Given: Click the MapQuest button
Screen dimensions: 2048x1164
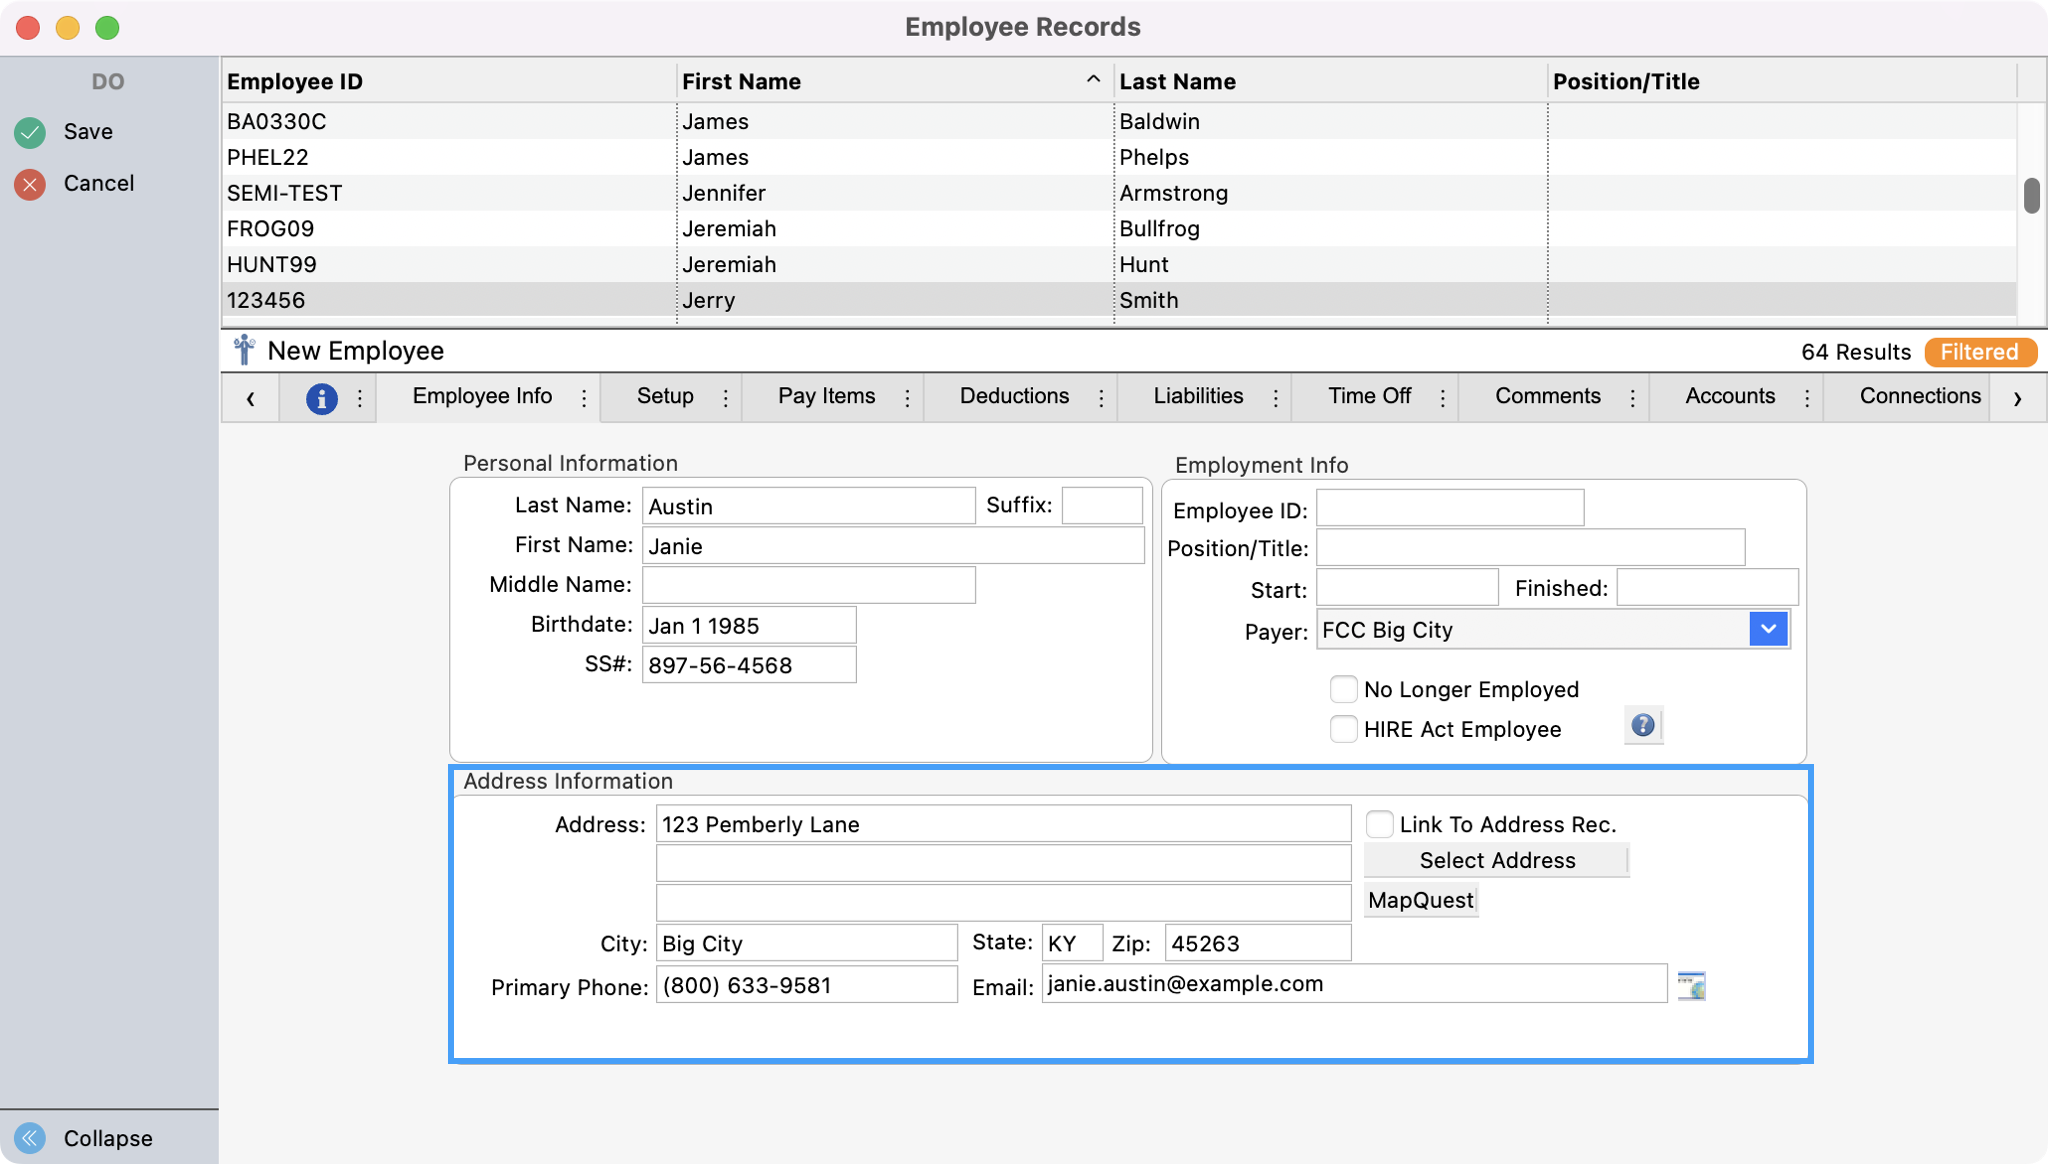Looking at the screenshot, I should click(x=1420, y=900).
